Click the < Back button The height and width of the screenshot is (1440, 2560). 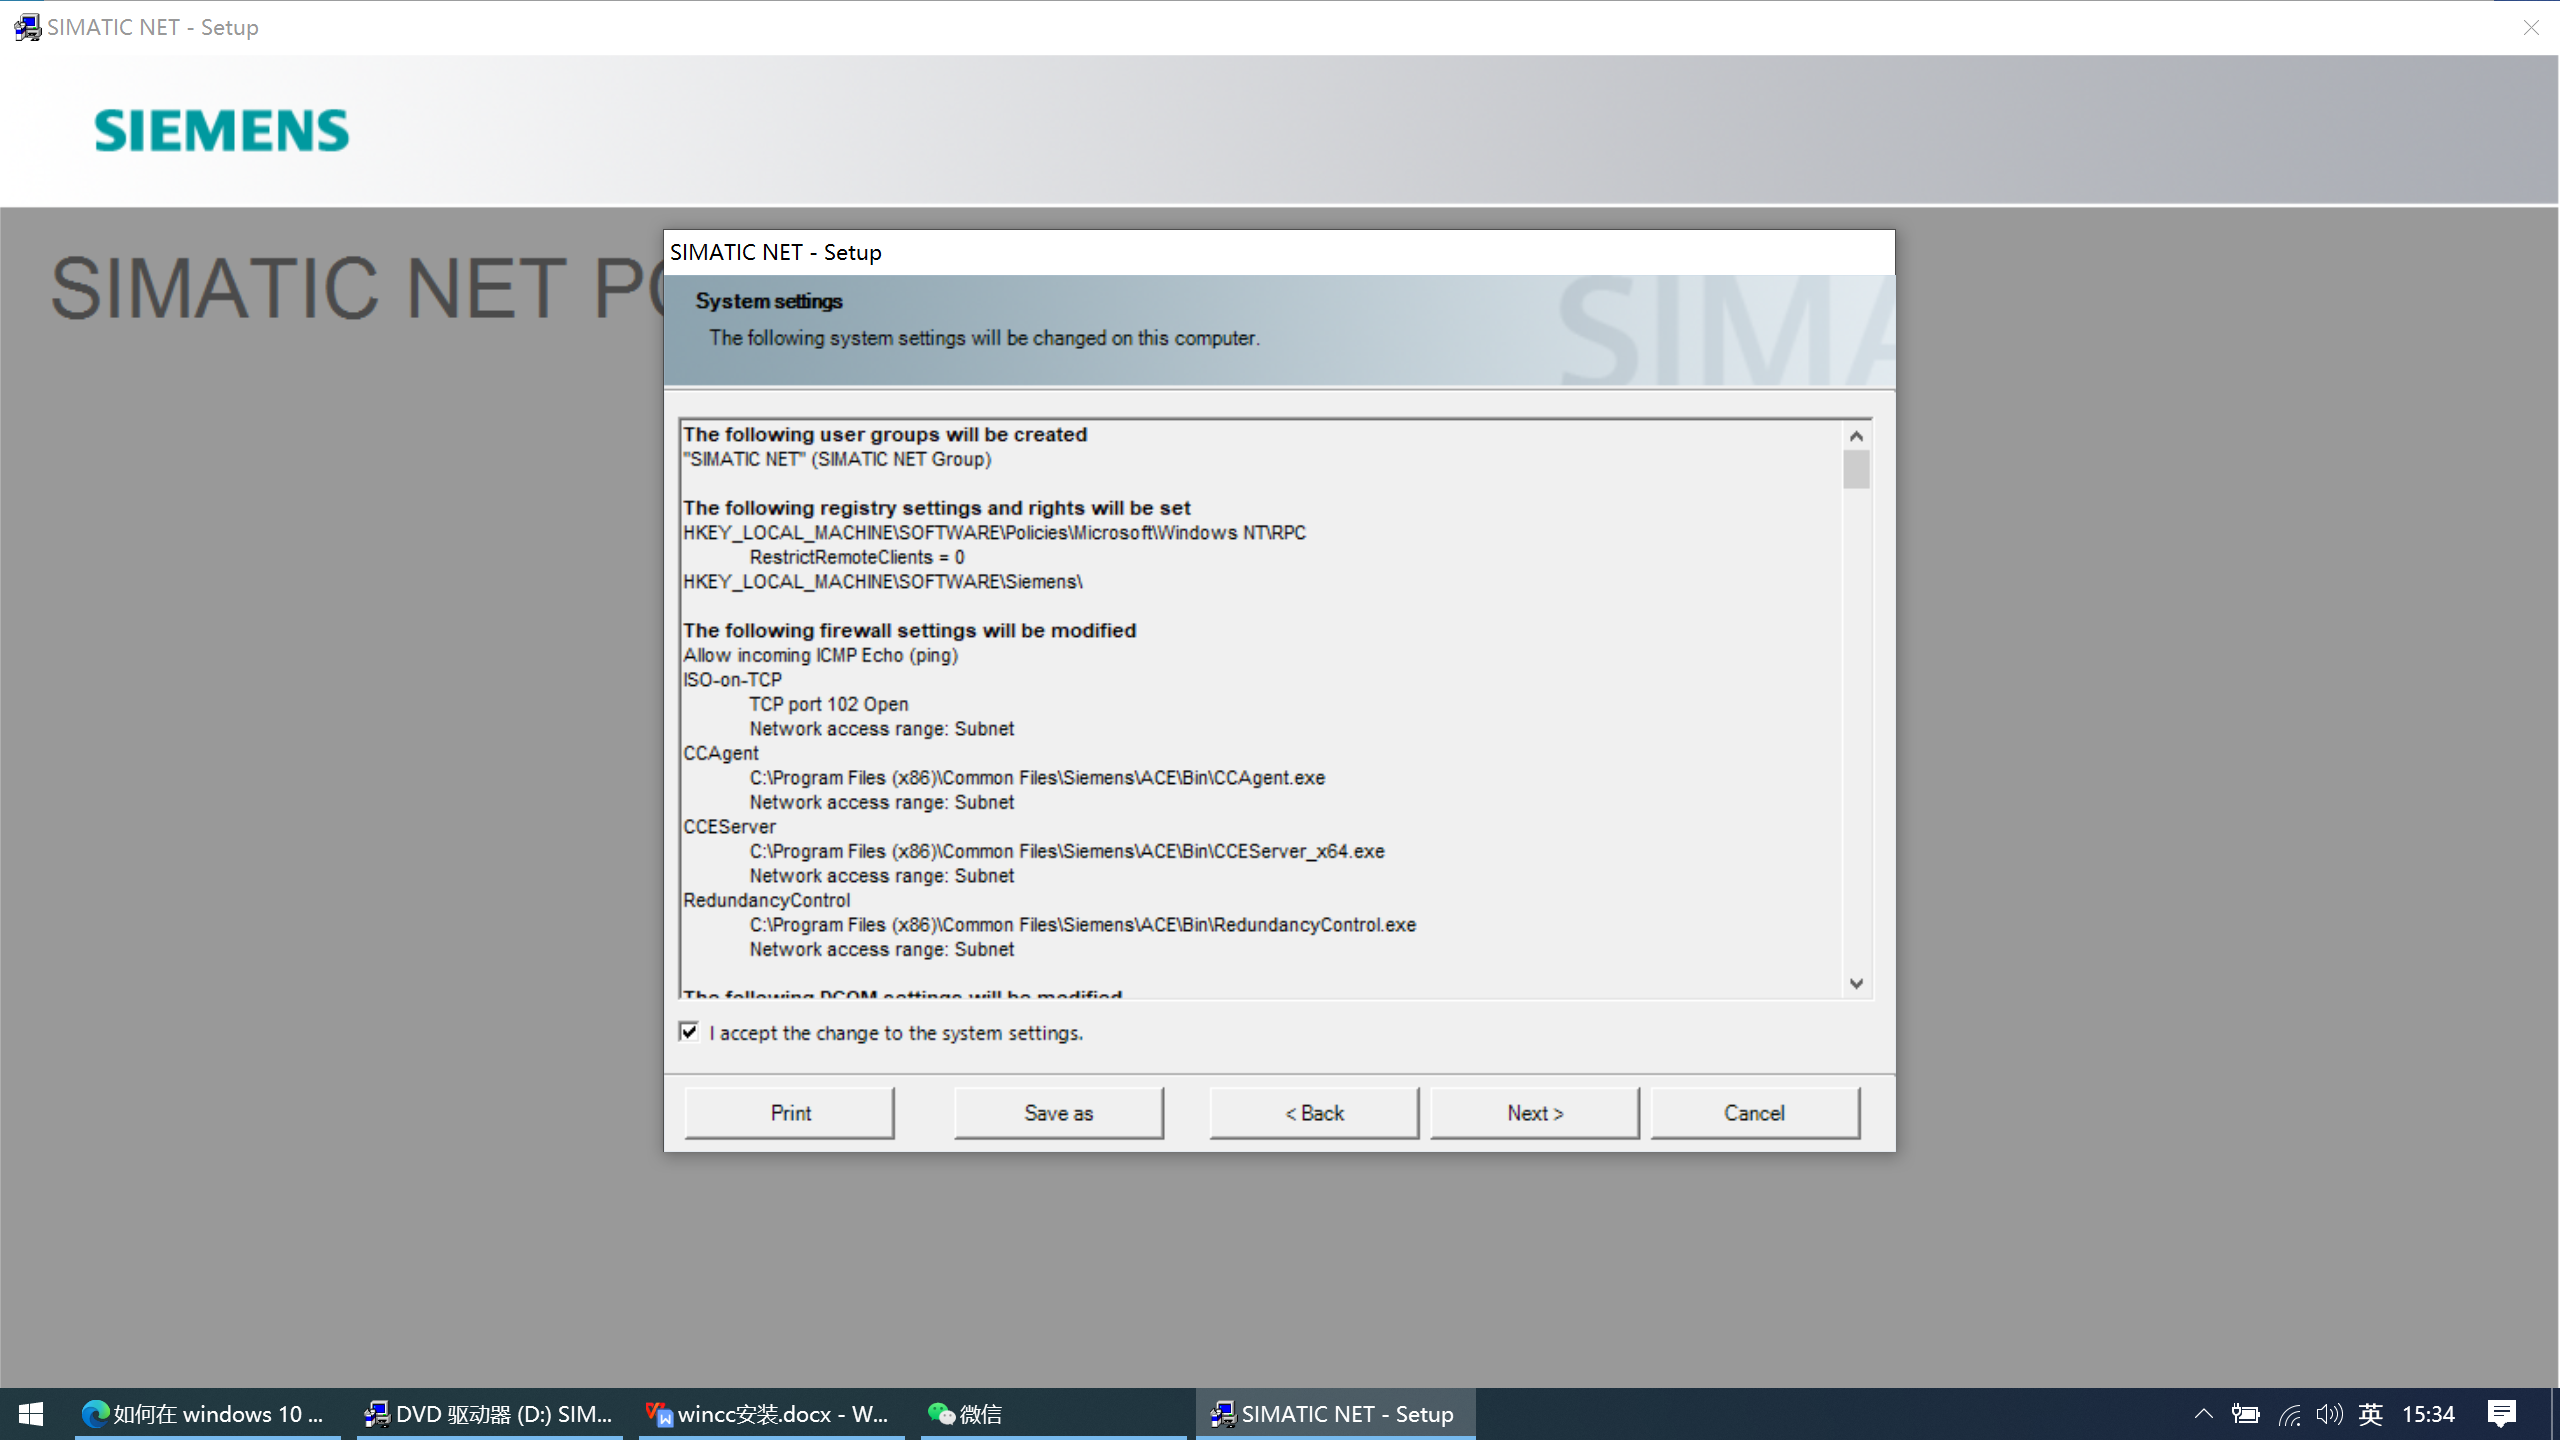point(1314,1113)
